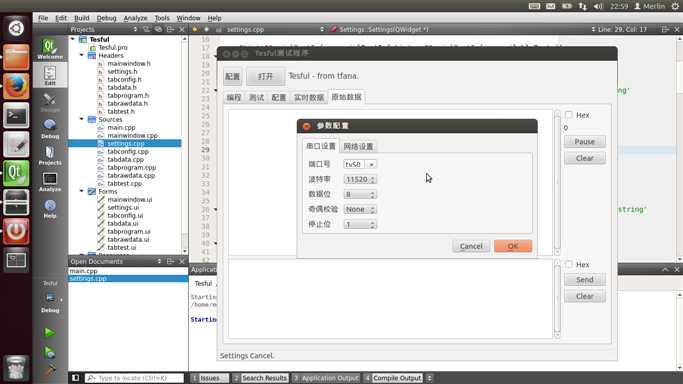Image resolution: width=683 pixels, height=384 pixels.
Task: Open the Compile Output pane
Action: (395, 377)
